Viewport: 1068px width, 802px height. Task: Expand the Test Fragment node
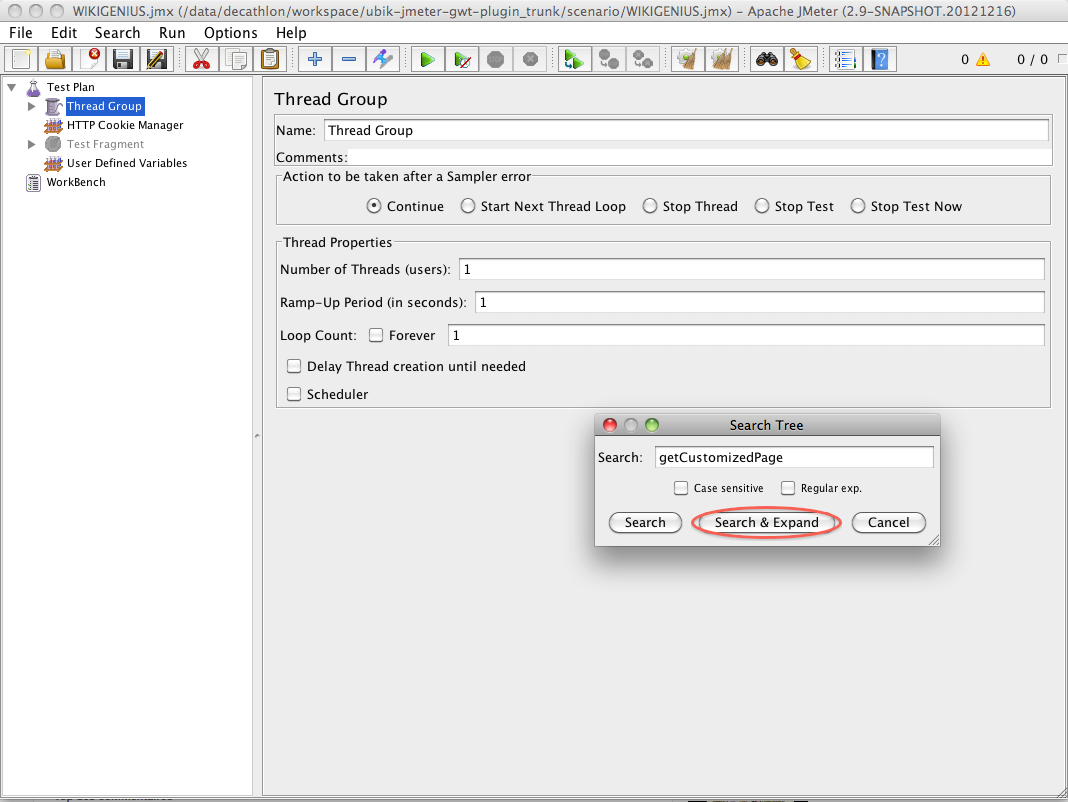point(31,144)
